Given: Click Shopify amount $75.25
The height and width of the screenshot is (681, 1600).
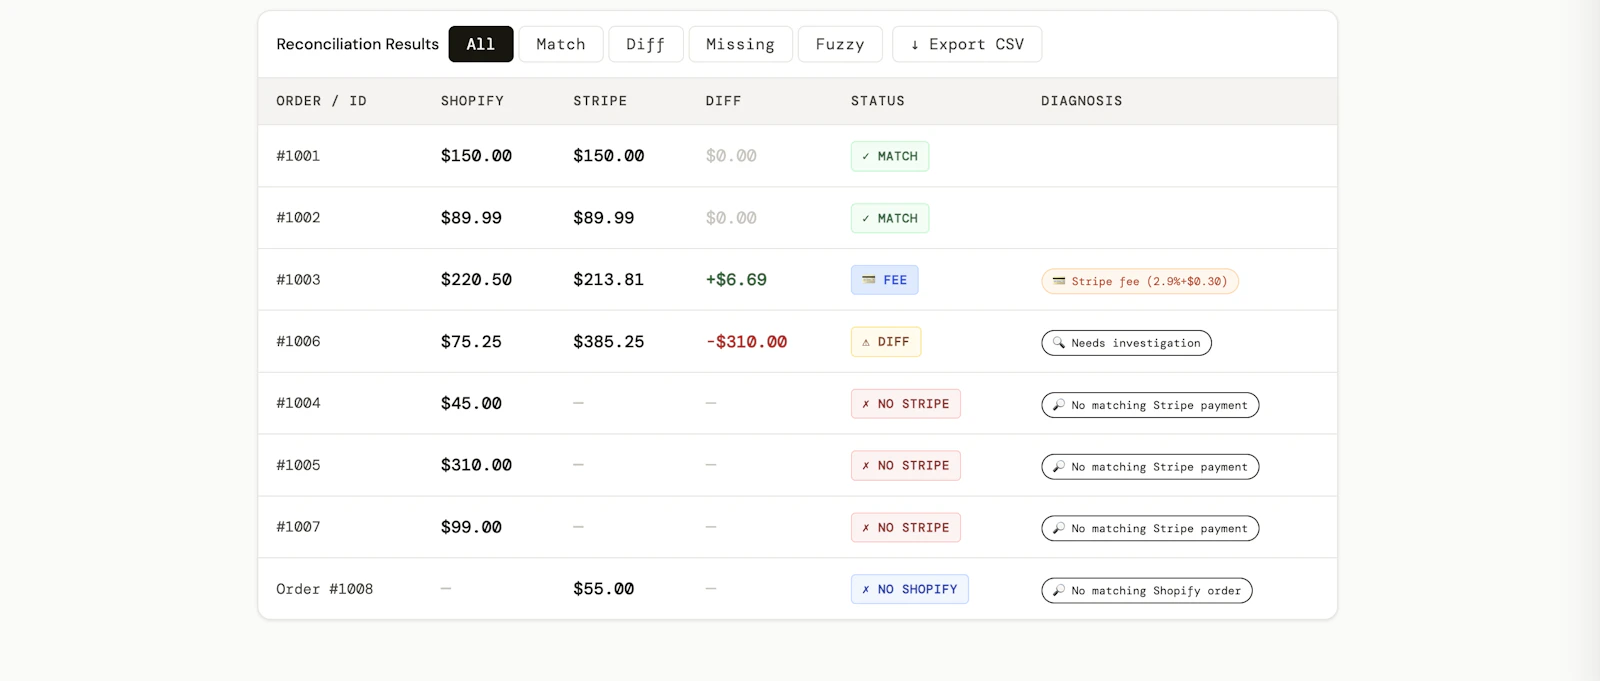Looking at the screenshot, I should pos(472,342).
